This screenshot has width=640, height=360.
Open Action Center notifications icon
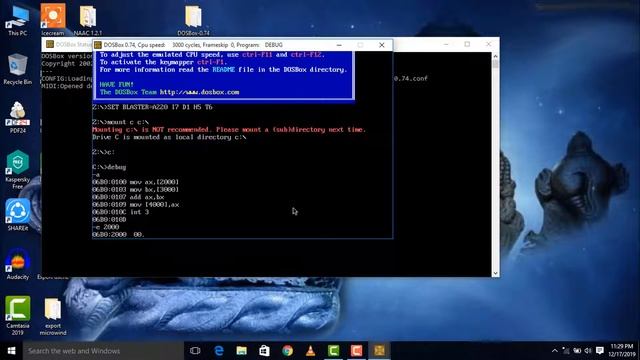tap(600, 351)
